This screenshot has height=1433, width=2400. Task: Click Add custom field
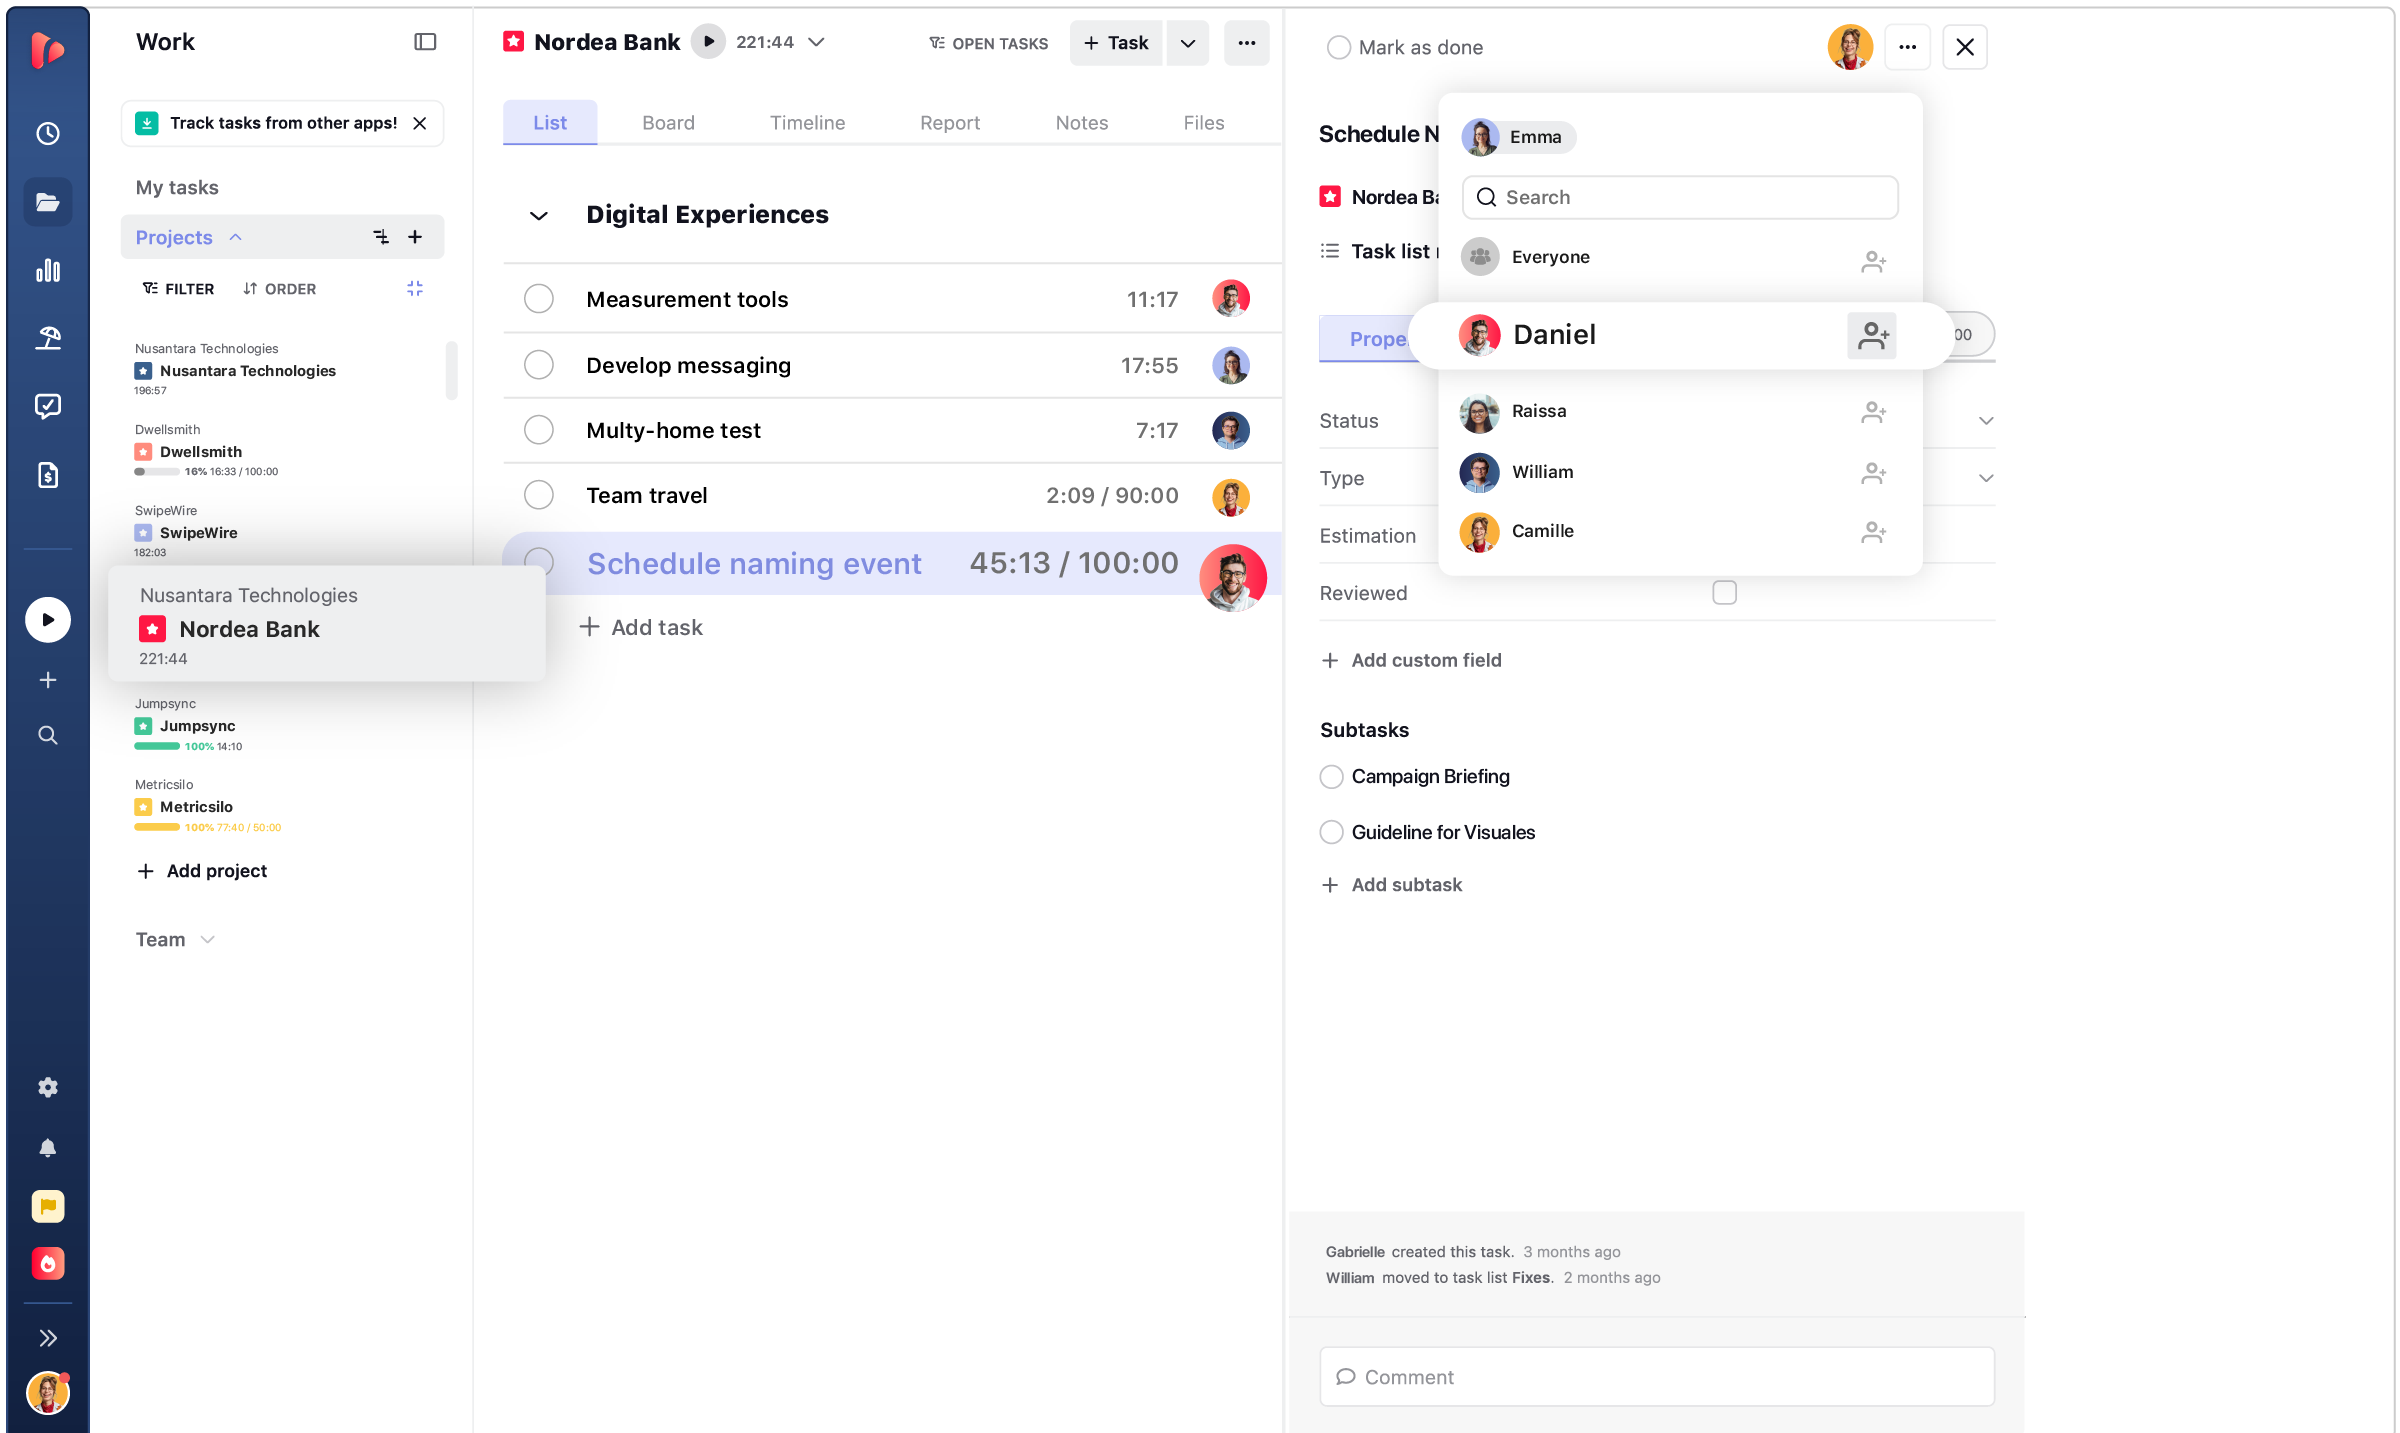(1411, 661)
